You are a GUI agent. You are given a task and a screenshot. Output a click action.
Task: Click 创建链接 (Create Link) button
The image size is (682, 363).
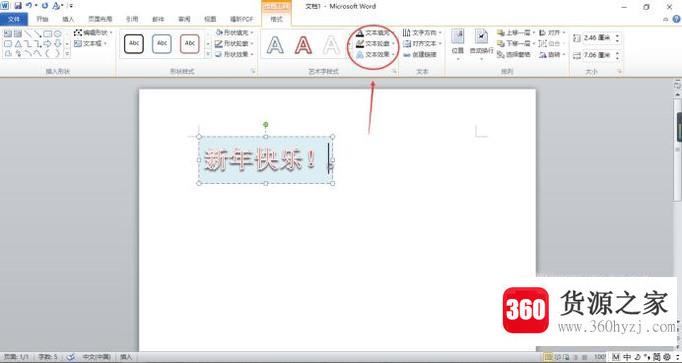click(420, 55)
